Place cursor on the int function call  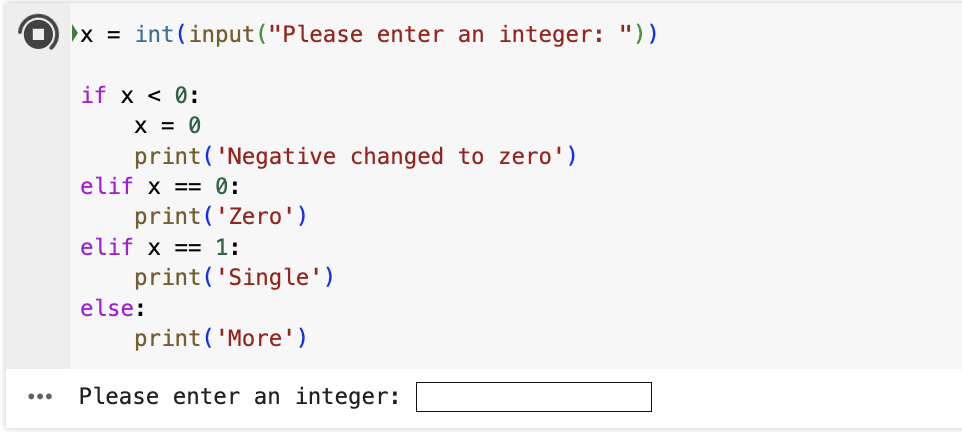tap(155, 34)
